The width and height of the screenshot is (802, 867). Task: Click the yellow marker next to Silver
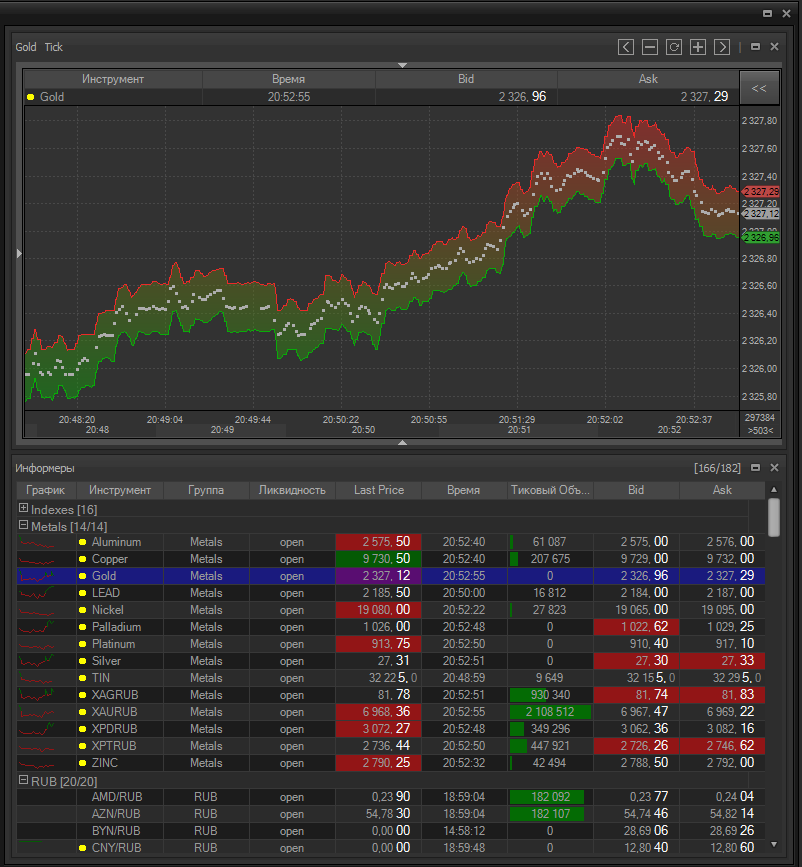83,661
